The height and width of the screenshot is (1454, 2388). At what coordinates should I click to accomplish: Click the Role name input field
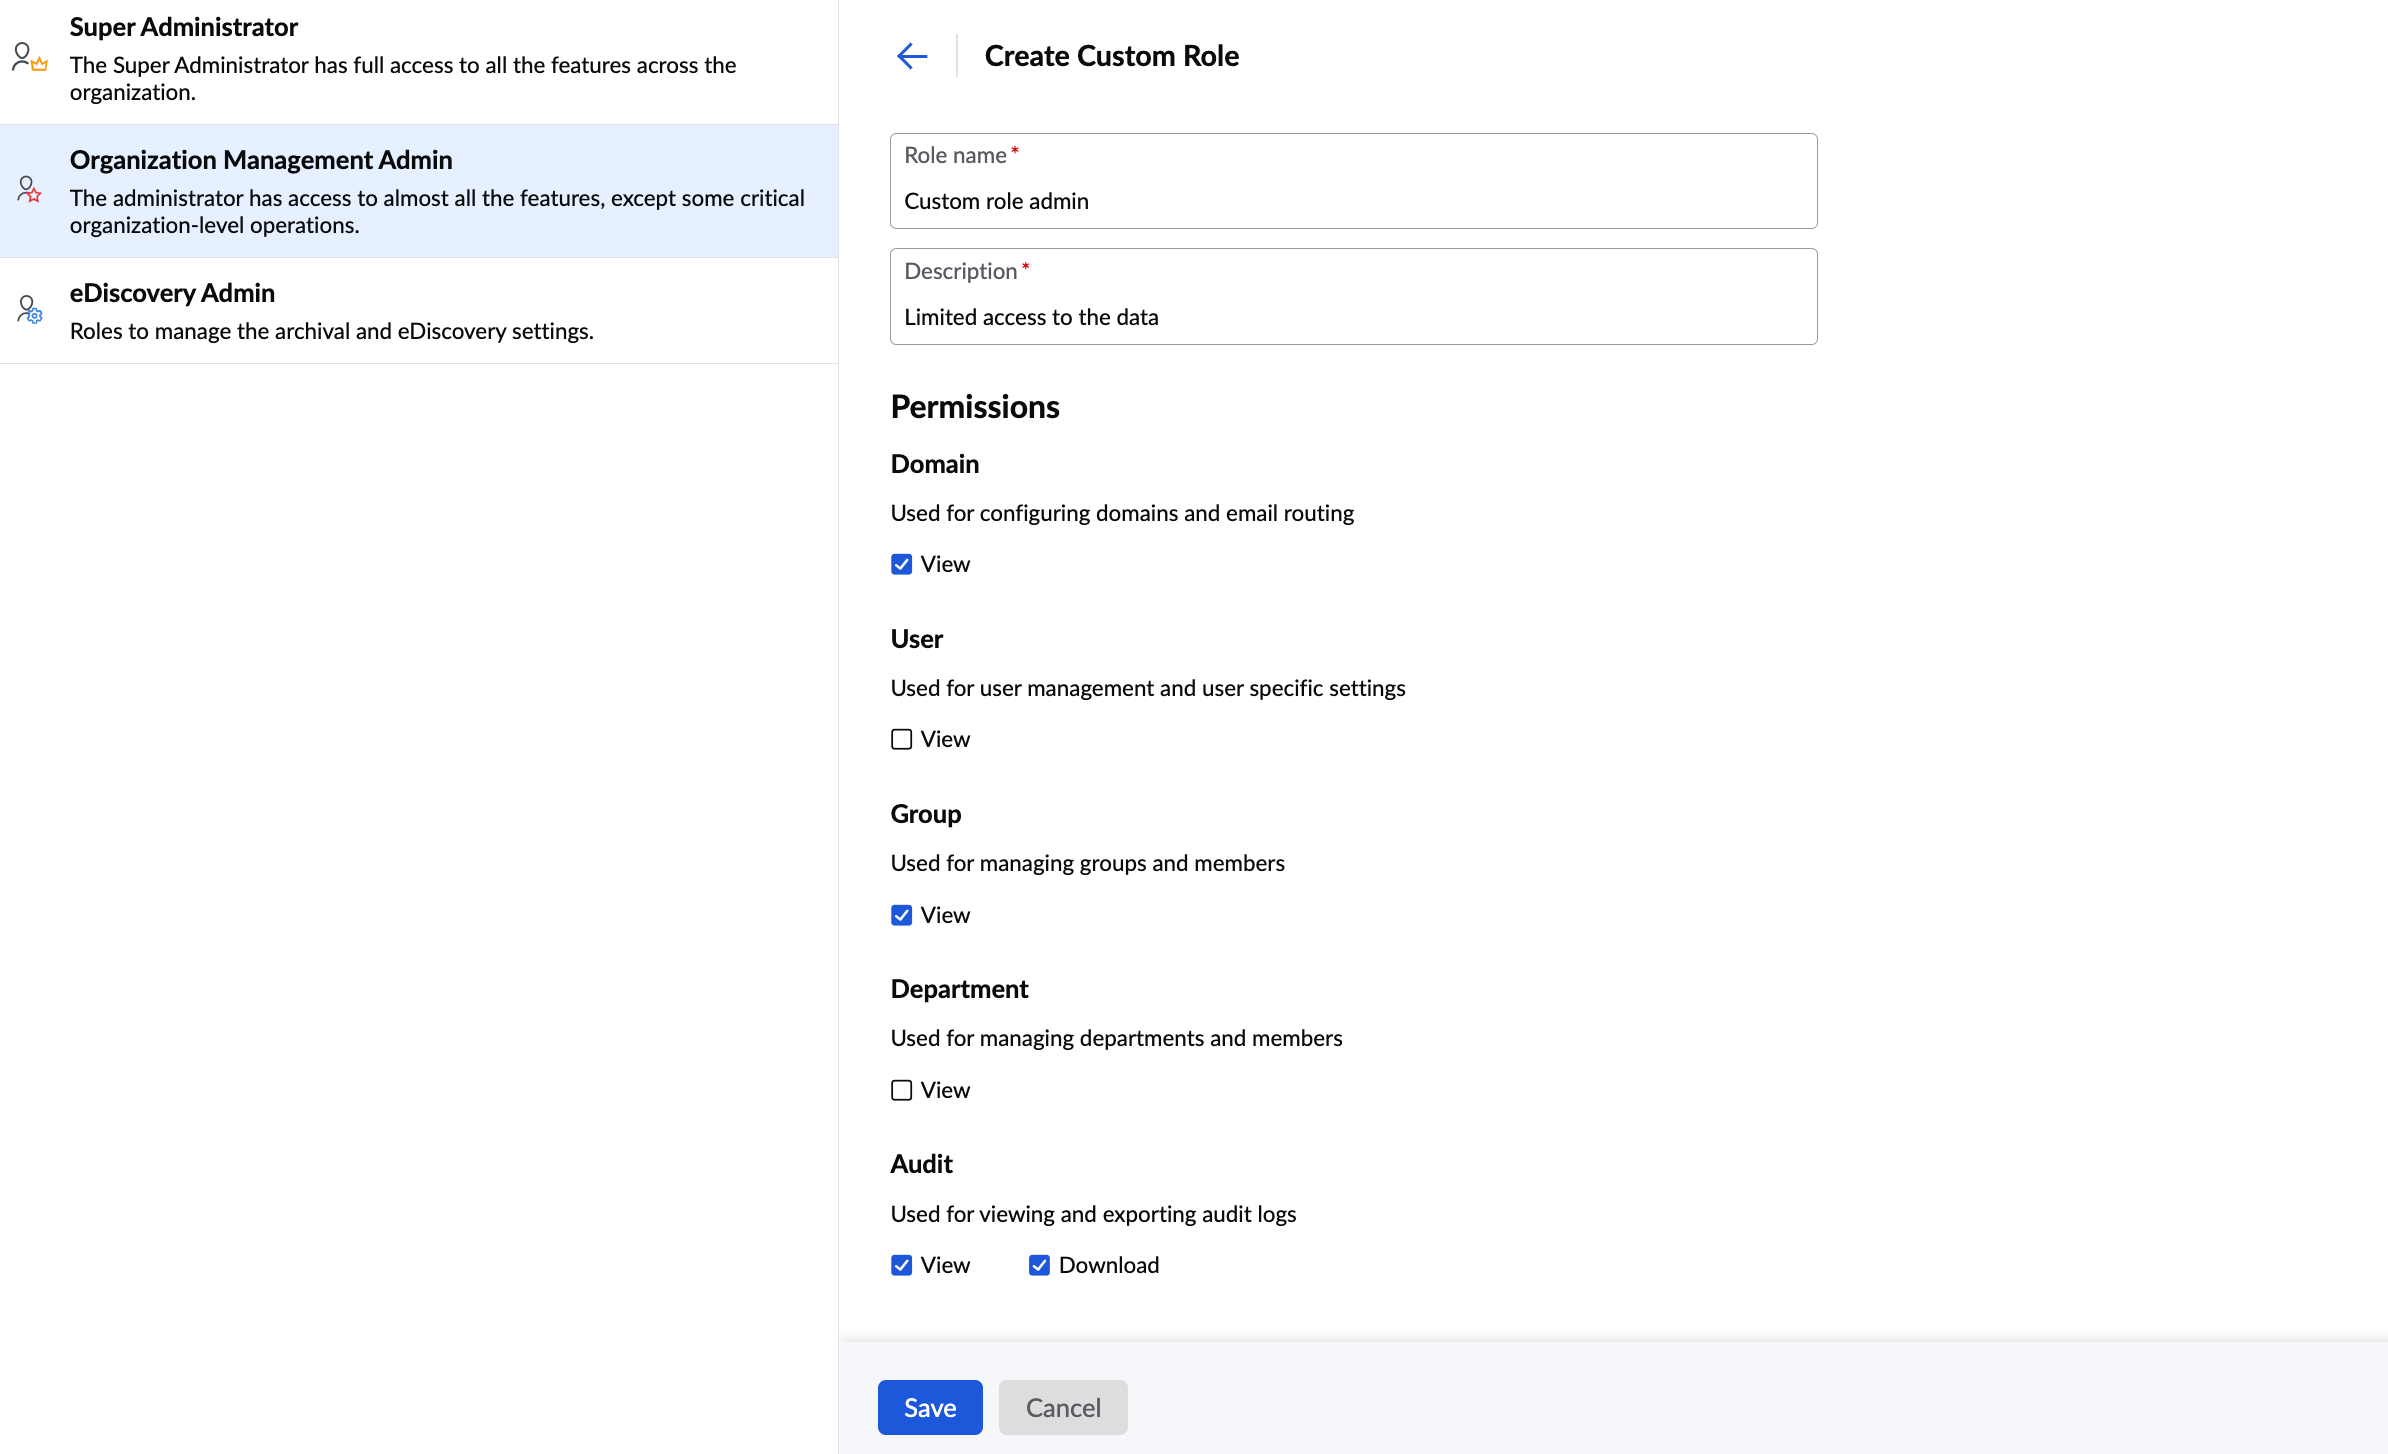[x=1352, y=201]
